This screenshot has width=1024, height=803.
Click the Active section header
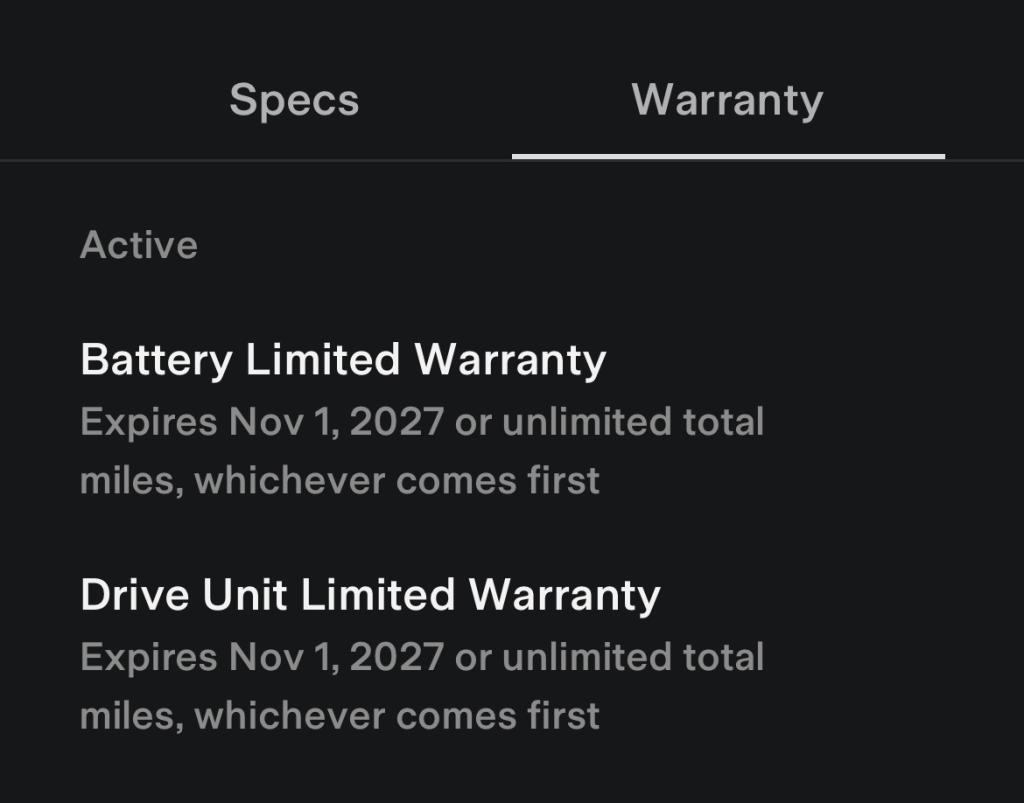click(x=139, y=245)
